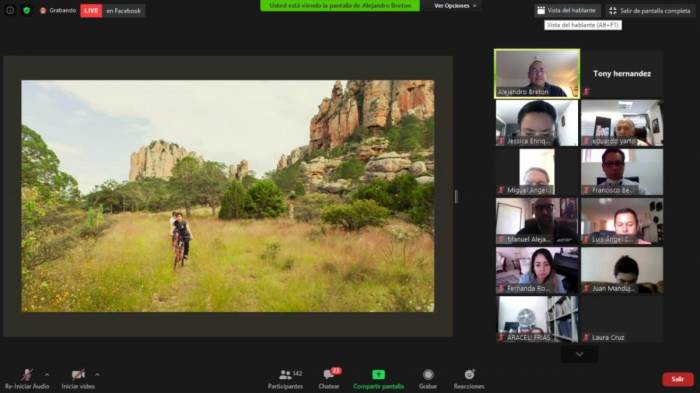Select Alejandro Breton's video thumbnail
This screenshot has height=393, width=700.
pyautogui.click(x=537, y=74)
